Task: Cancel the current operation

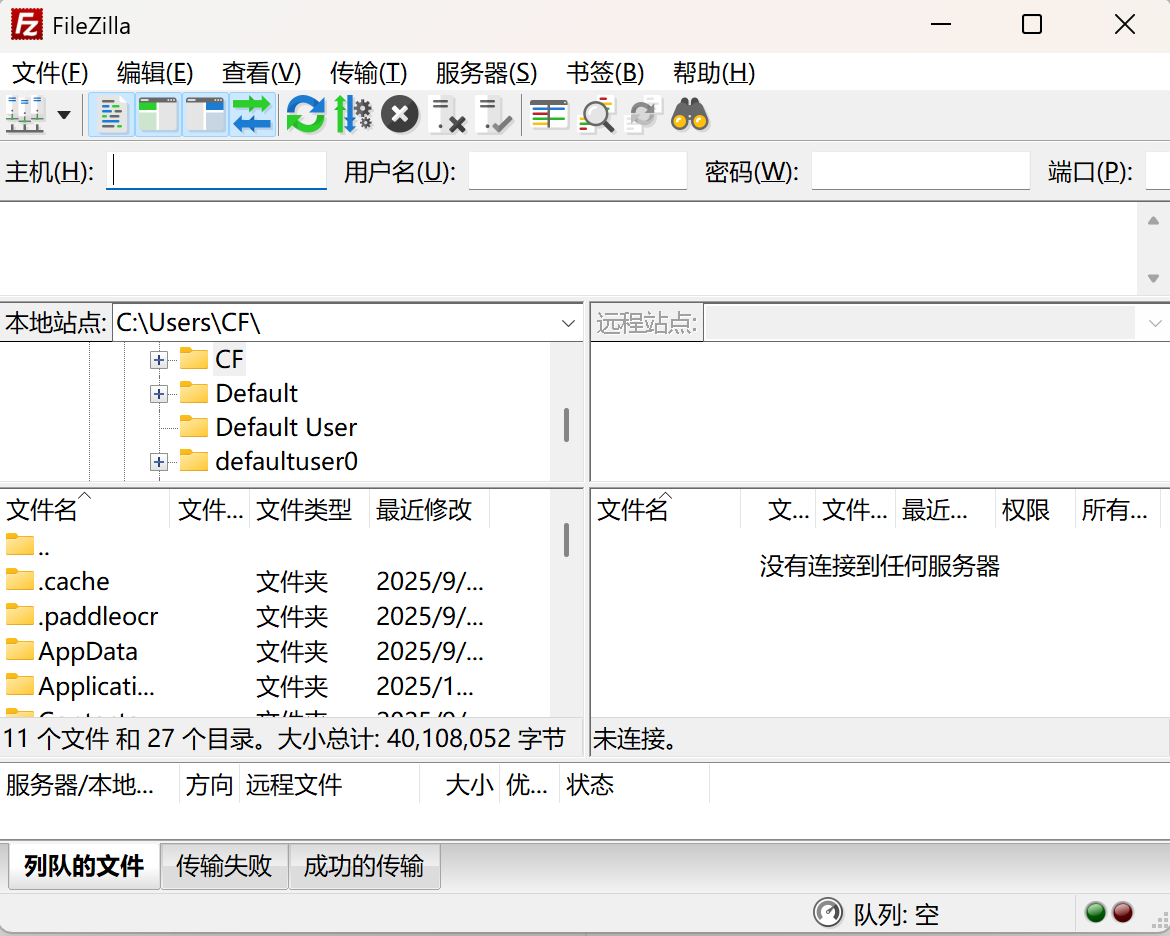Action: tap(399, 114)
